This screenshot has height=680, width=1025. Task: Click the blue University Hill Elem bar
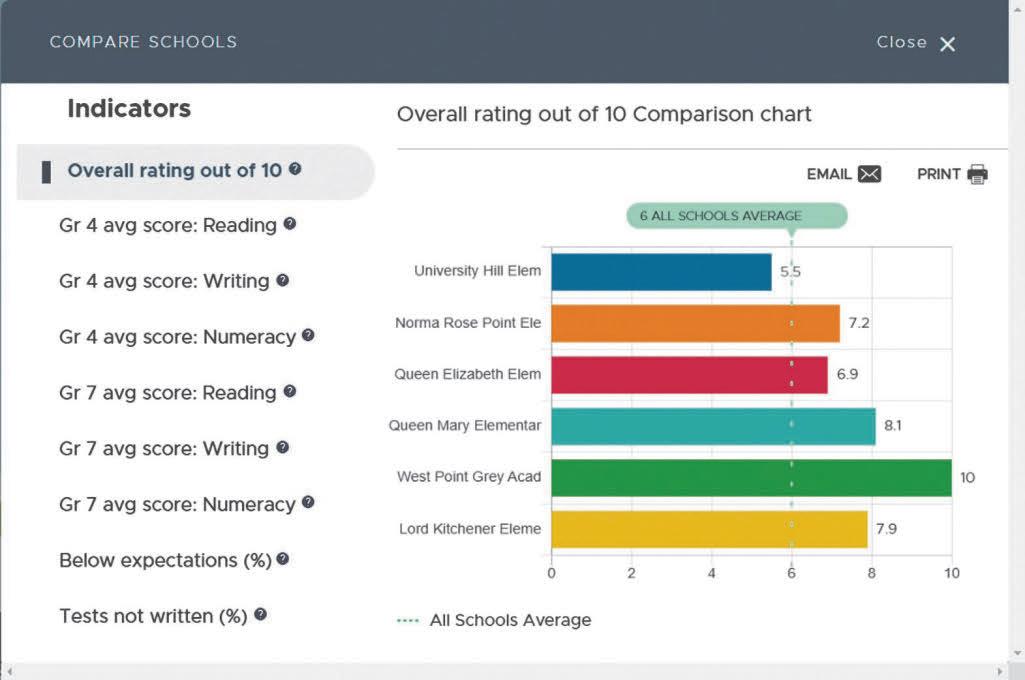pos(661,272)
